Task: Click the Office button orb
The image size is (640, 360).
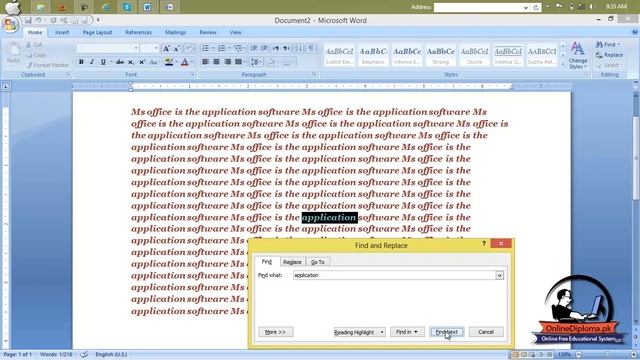Action: click(11, 24)
